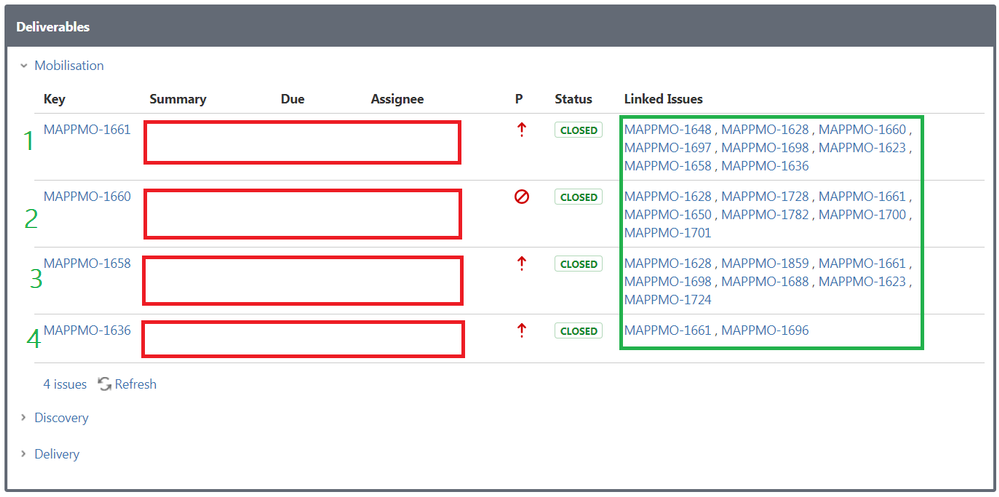Click the Assignee column header

[x=397, y=99]
